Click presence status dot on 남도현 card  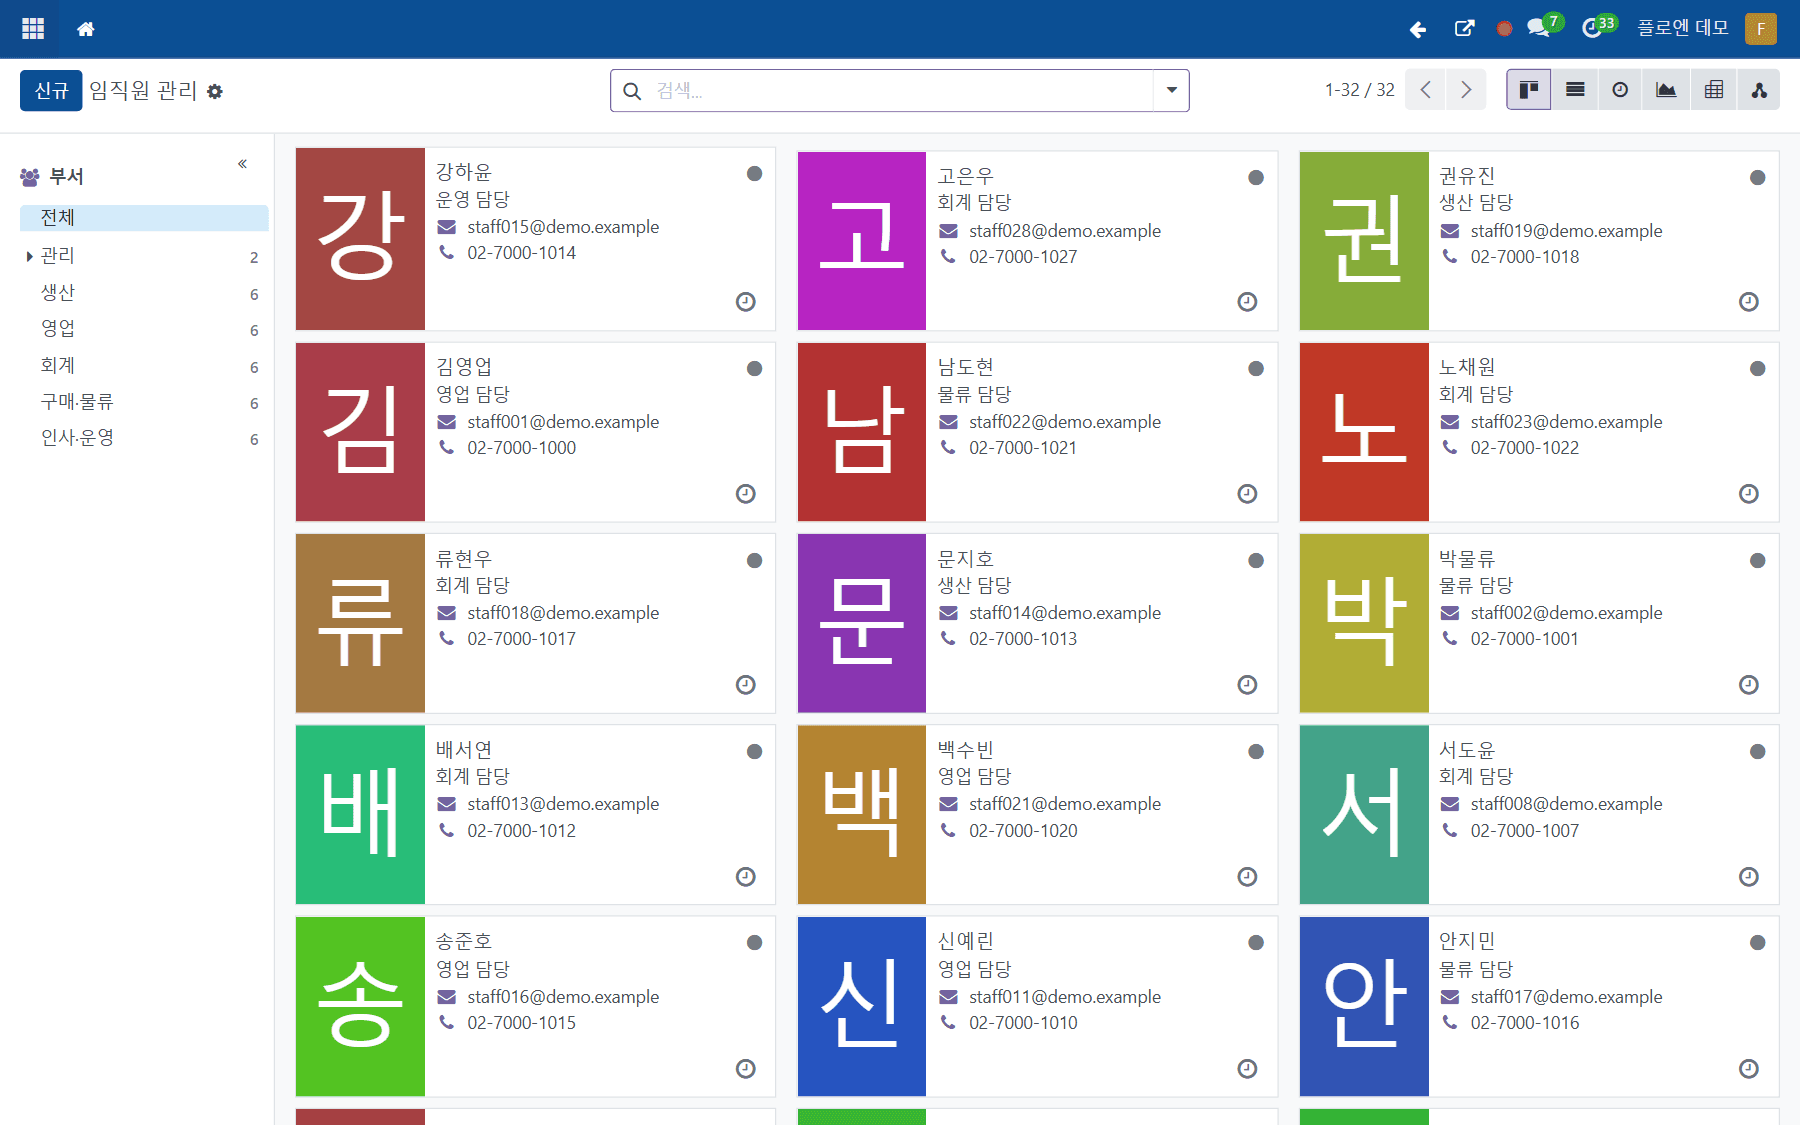pos(1256,369)
